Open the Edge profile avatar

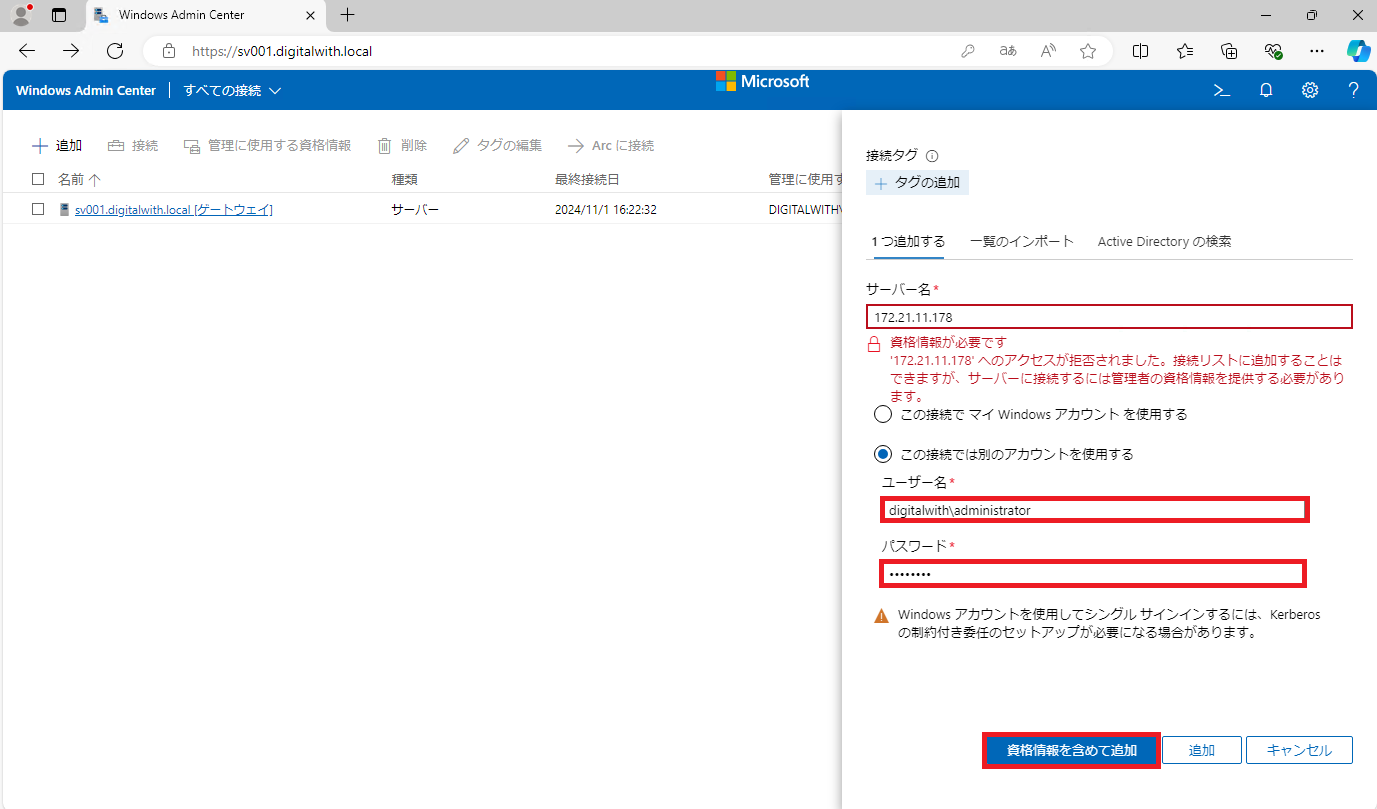21,15
